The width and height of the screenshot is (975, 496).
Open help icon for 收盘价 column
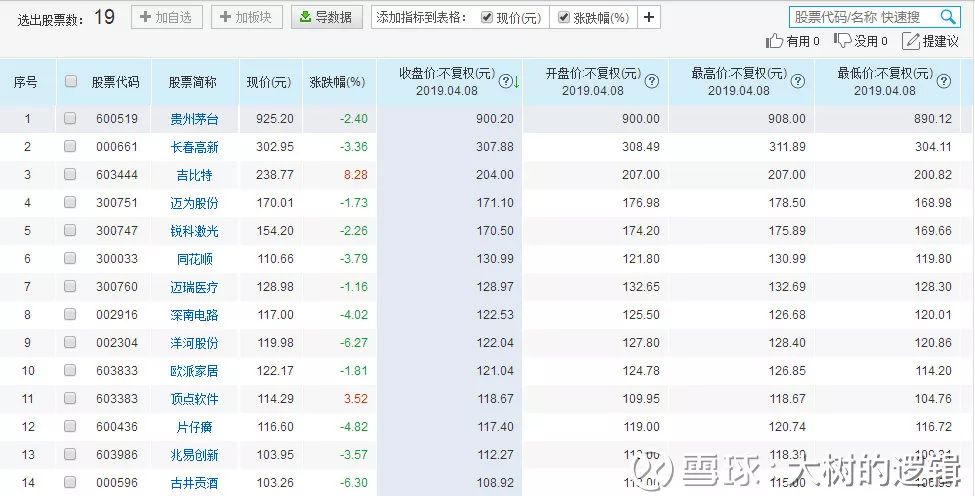click(506, 81)
